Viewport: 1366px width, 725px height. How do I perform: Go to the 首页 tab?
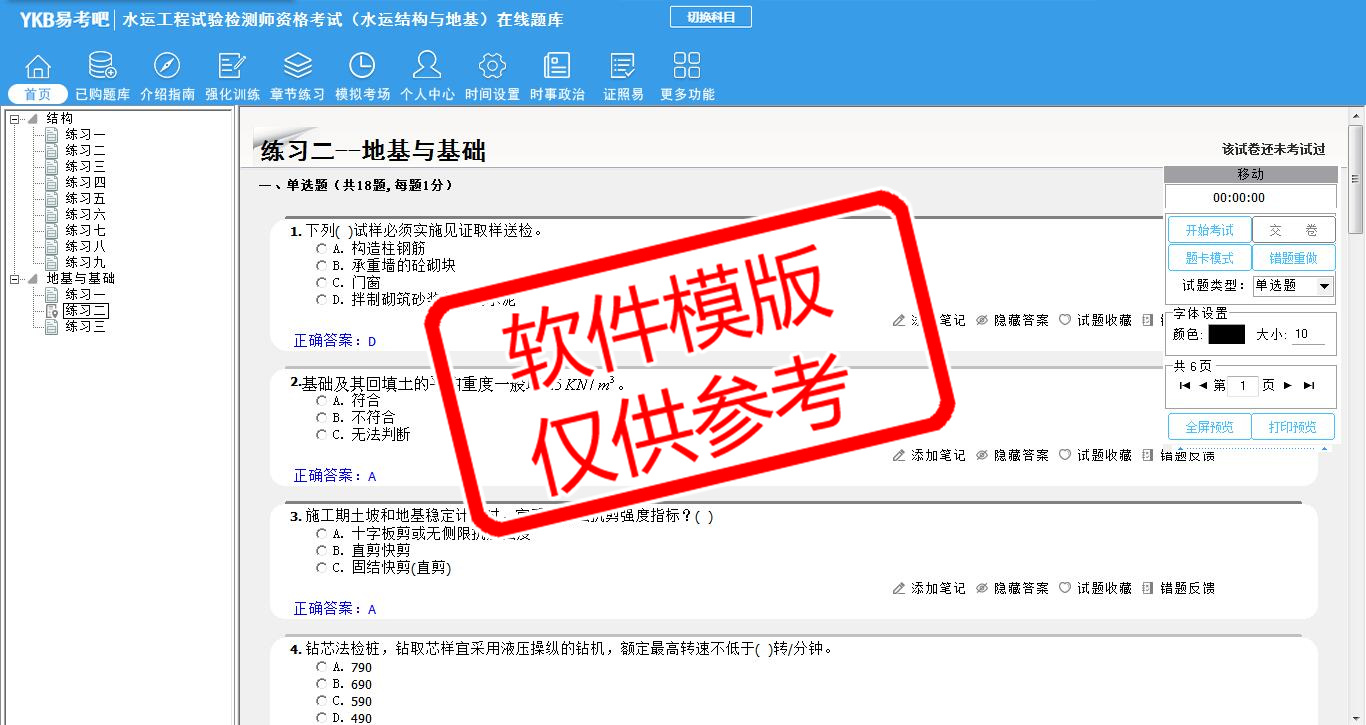click(38, 94)
